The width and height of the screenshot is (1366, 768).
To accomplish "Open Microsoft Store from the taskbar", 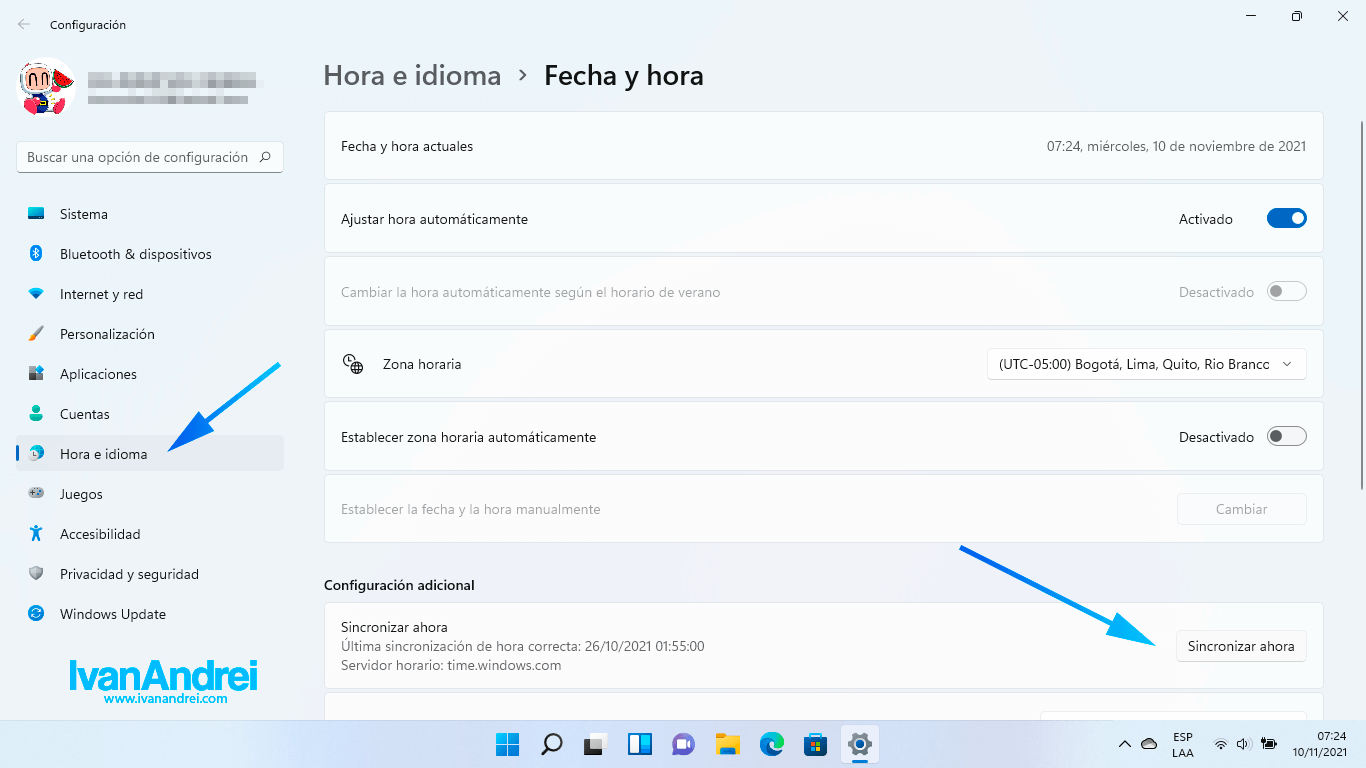I will click(815, 744).
